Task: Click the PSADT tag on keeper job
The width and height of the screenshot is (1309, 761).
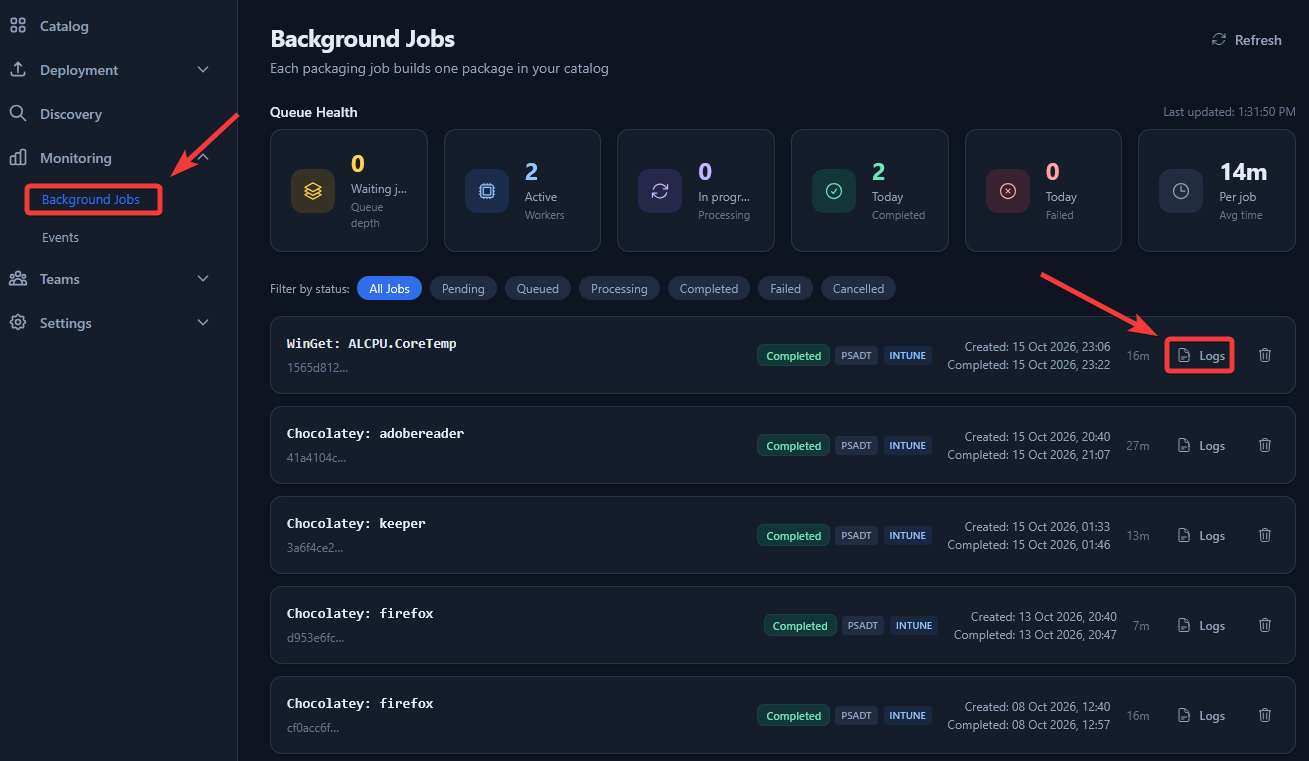Action: pos(857,535)
